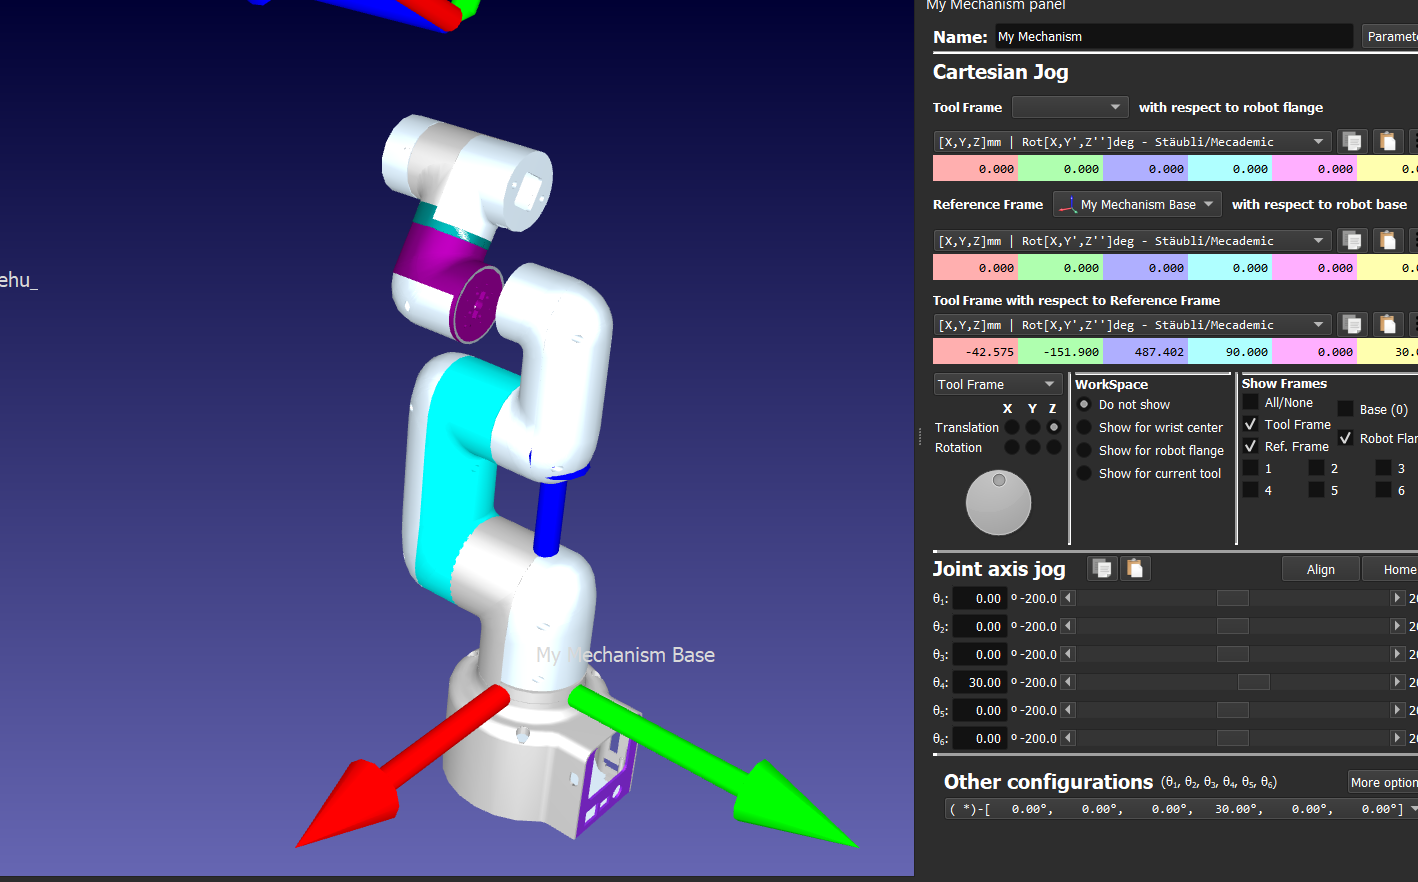1418x882 pixels.
Task: Increase θ6 with its right arrow
Action: pyautogui.click(x=1397, y=738)
